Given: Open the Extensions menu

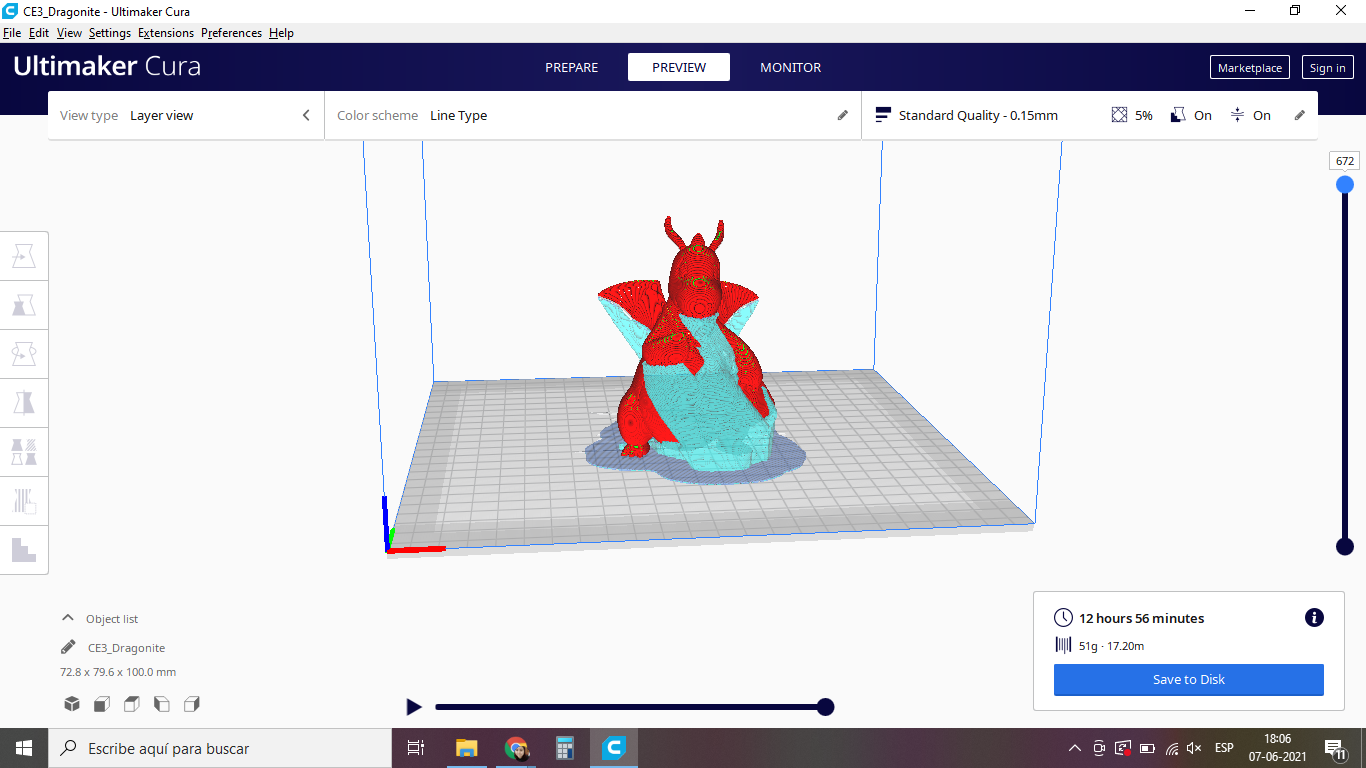Looking at the screenshot, I should tap(166, 33).
